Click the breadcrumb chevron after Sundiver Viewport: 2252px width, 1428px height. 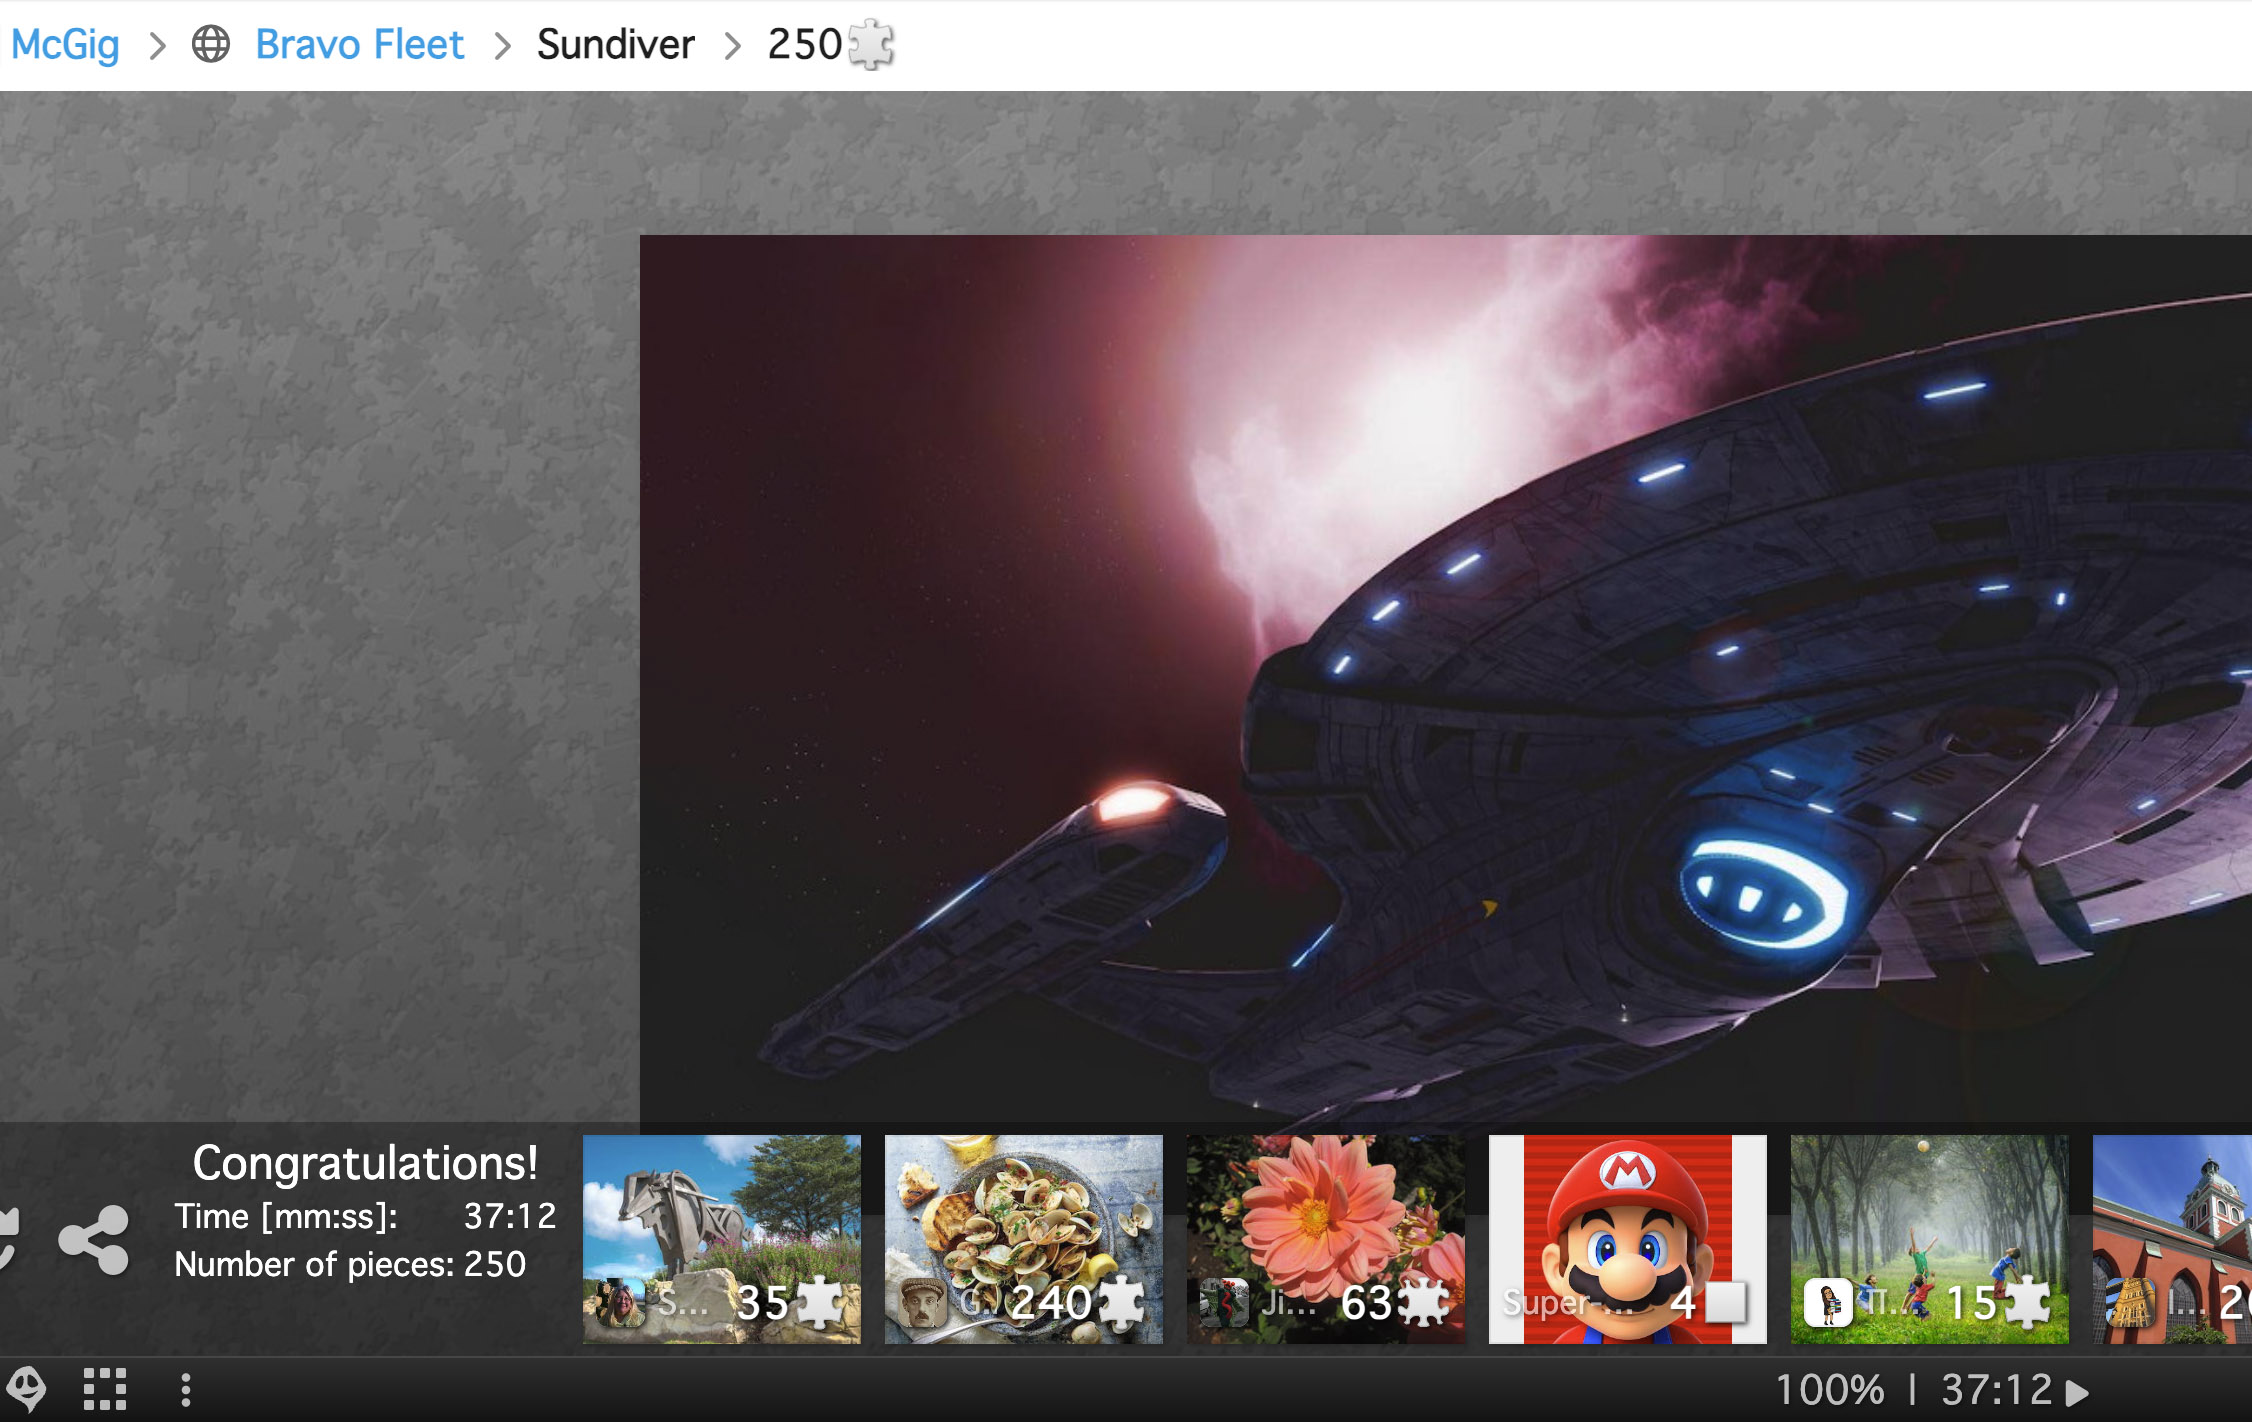pyautogui.click(x=733, y=45)
